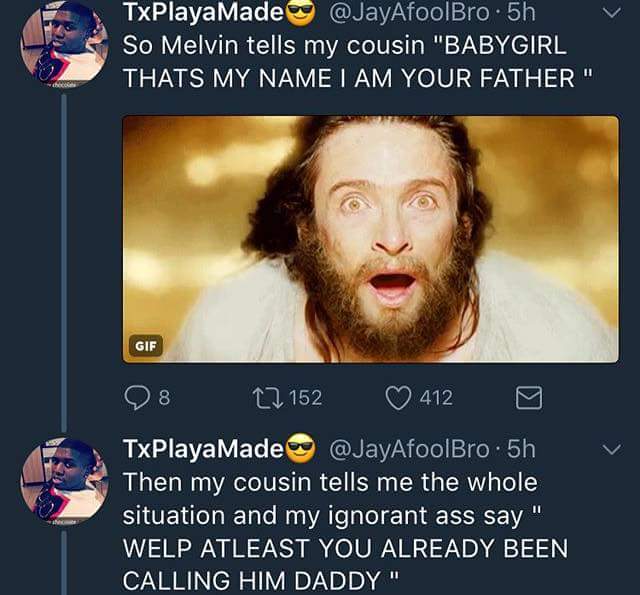Click the second tweet's 5h timestamp
640x595 pixels.
click(x=521, y=448)
